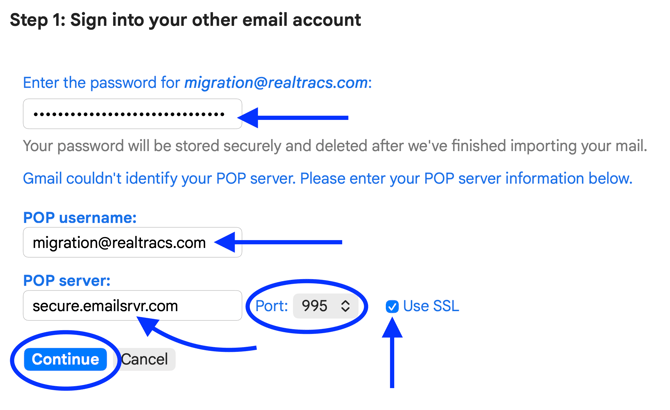Click the bold migration@realtracs.com address in the prompt

[x=276, y=83]
